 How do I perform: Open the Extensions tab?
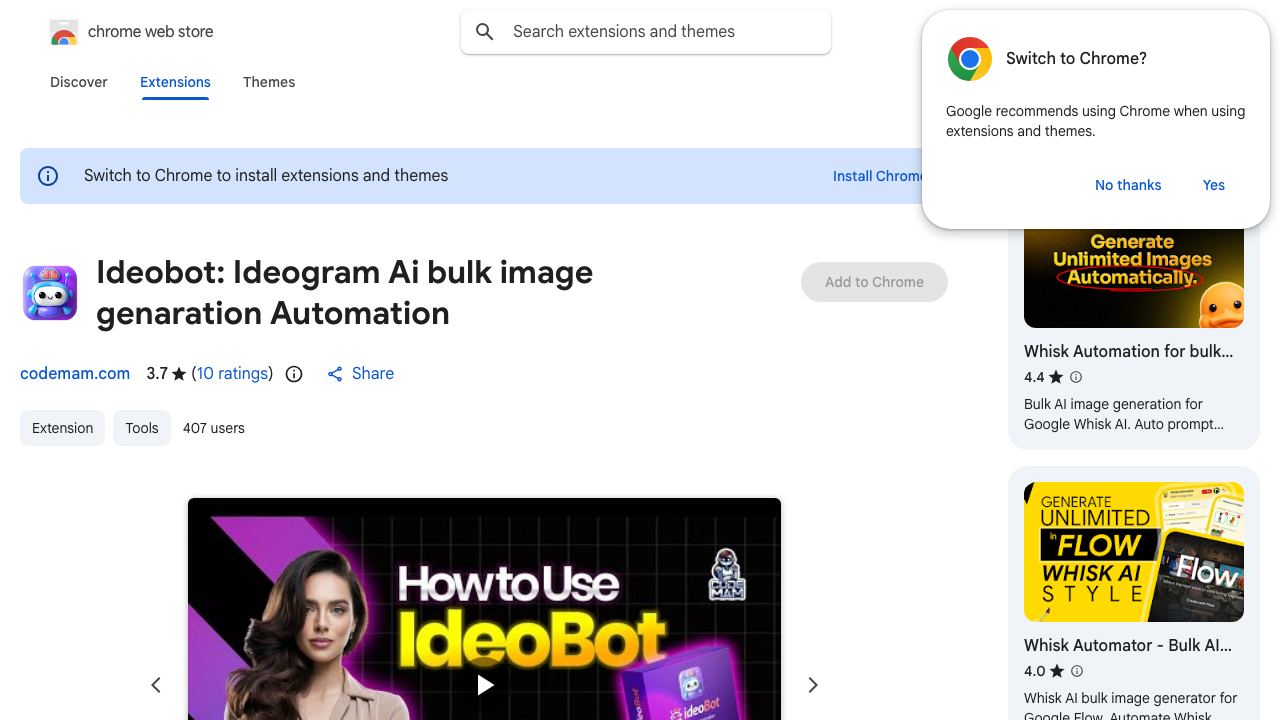click(175, 82)
